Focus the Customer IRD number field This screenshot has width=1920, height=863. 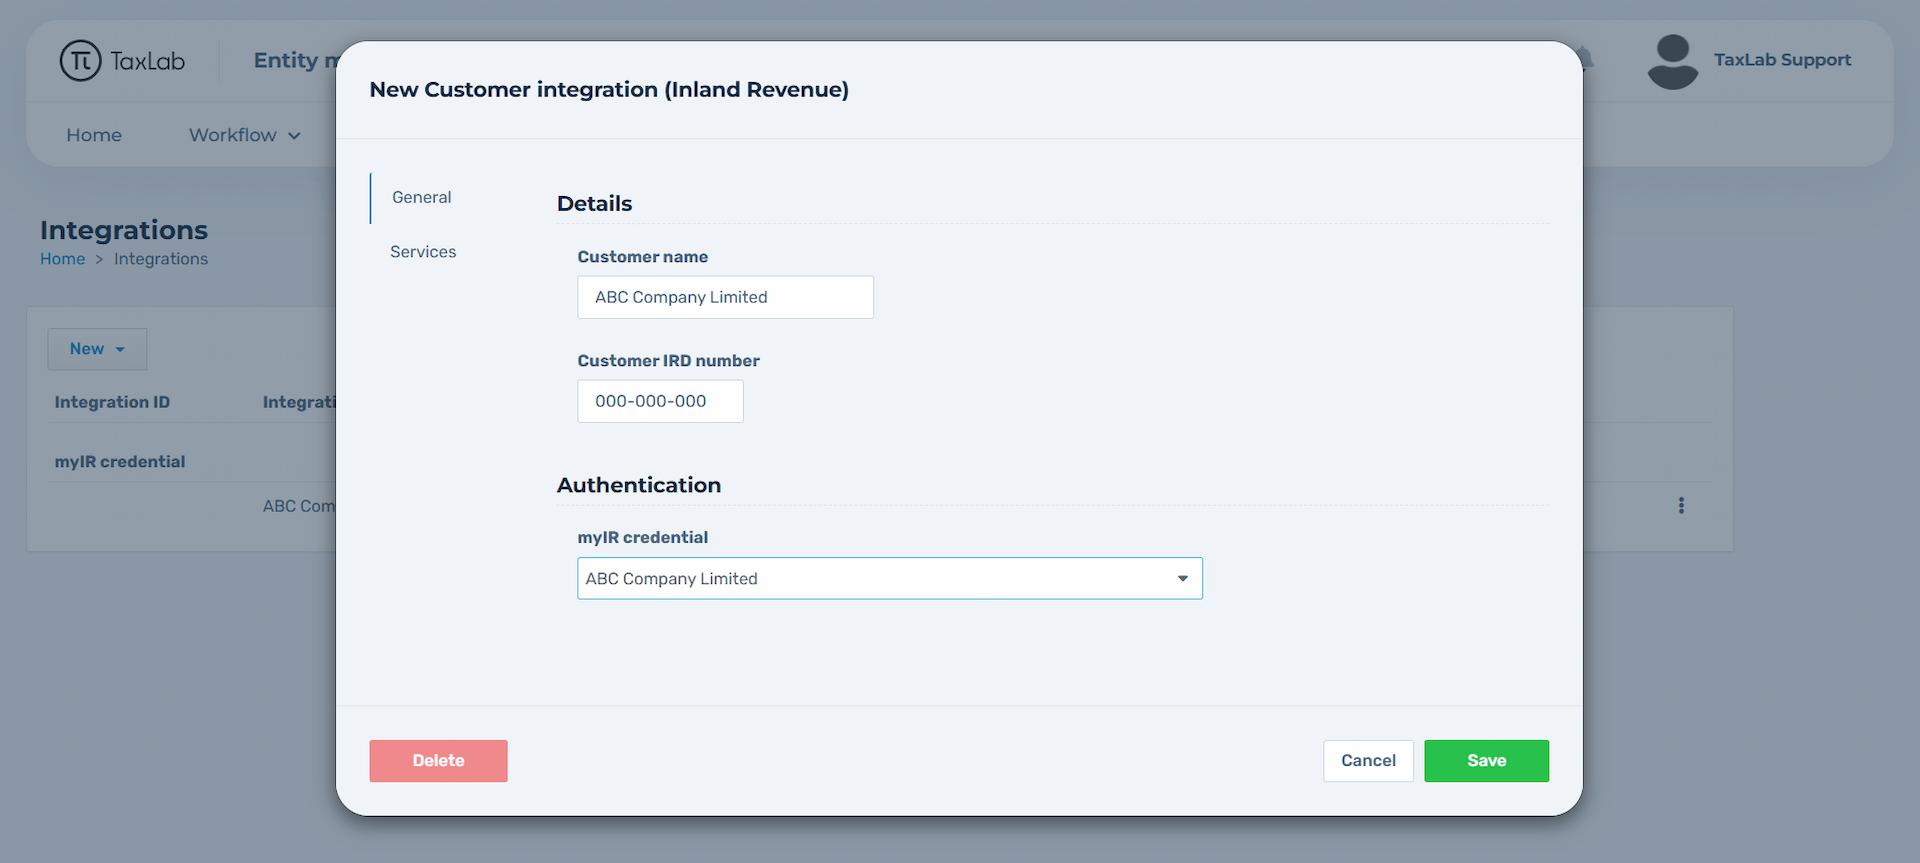pos(660,401)
